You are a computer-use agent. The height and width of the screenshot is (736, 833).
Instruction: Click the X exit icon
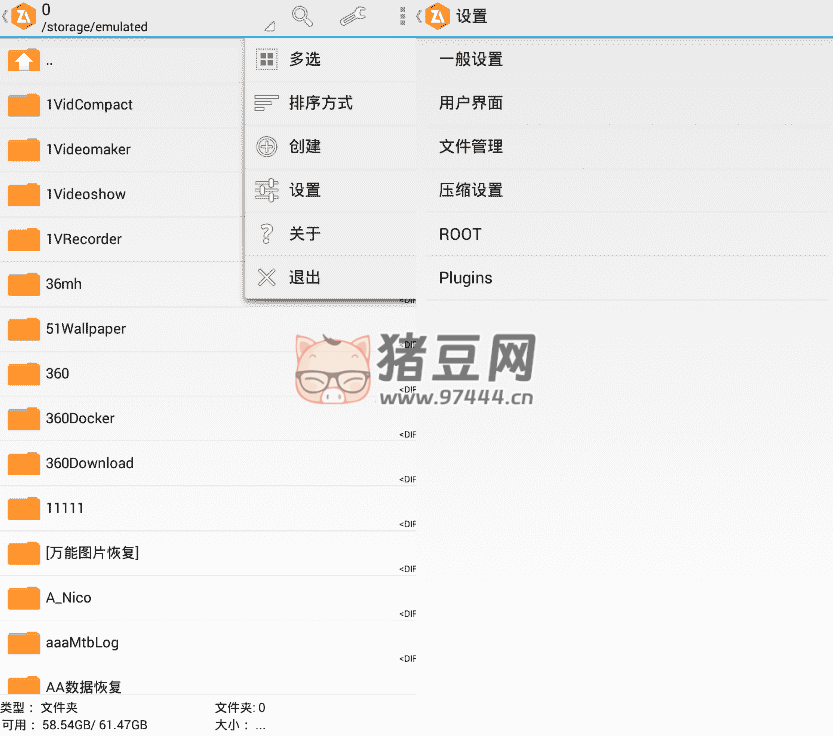pyautogui.click(x=267, y=277)
